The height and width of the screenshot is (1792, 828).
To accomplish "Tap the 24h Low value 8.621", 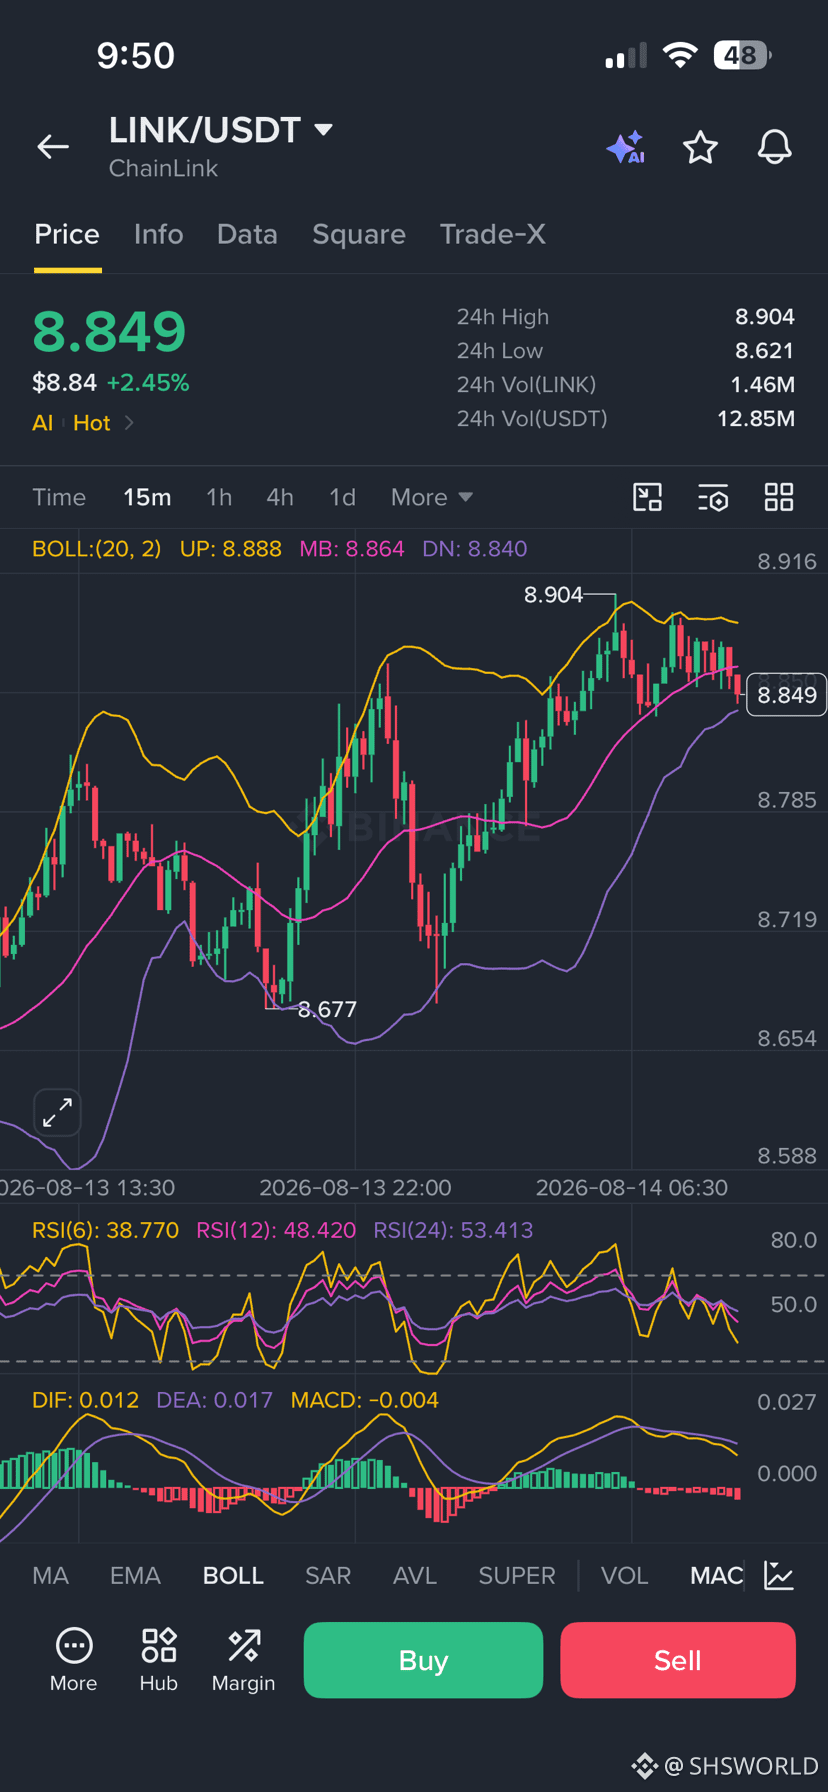I will (765, 351).
